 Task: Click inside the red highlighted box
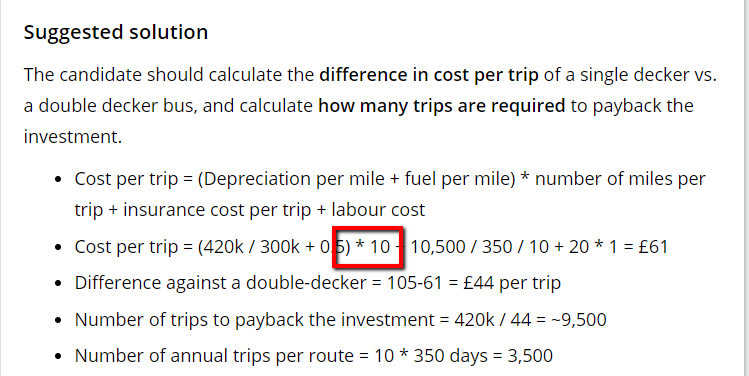368,247
